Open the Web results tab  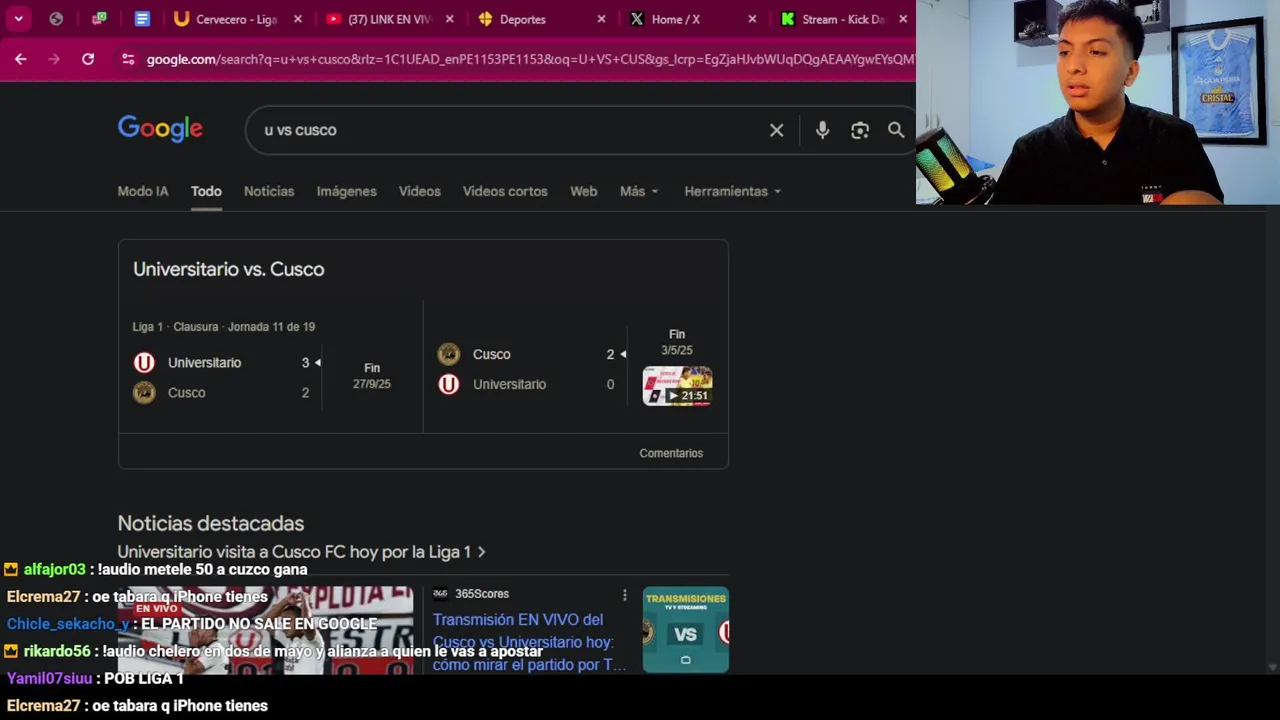(x=583, y=191)
